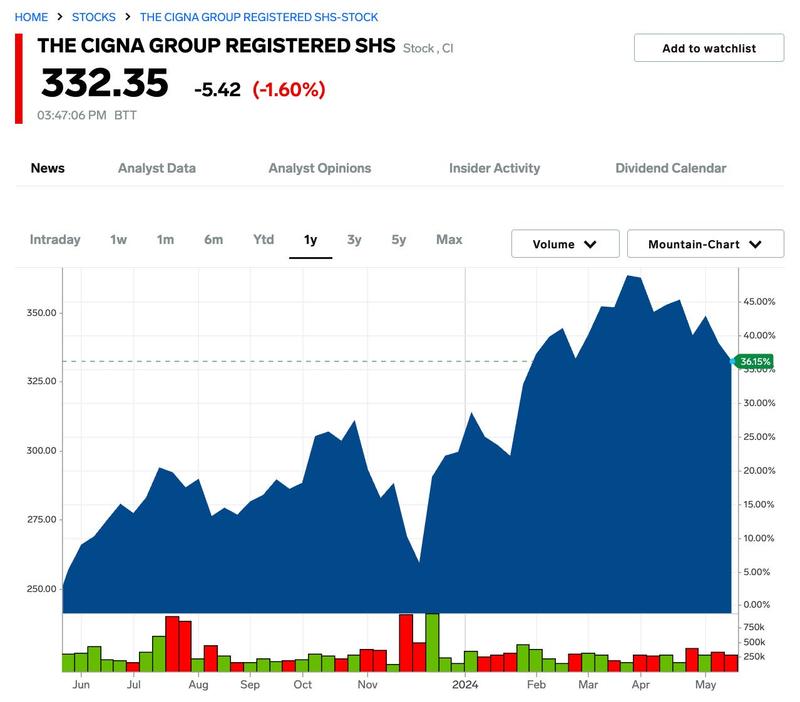Click the Stock, CI label
The height and width of the screenshot is (702, 800).
click(x=428, y=48)
